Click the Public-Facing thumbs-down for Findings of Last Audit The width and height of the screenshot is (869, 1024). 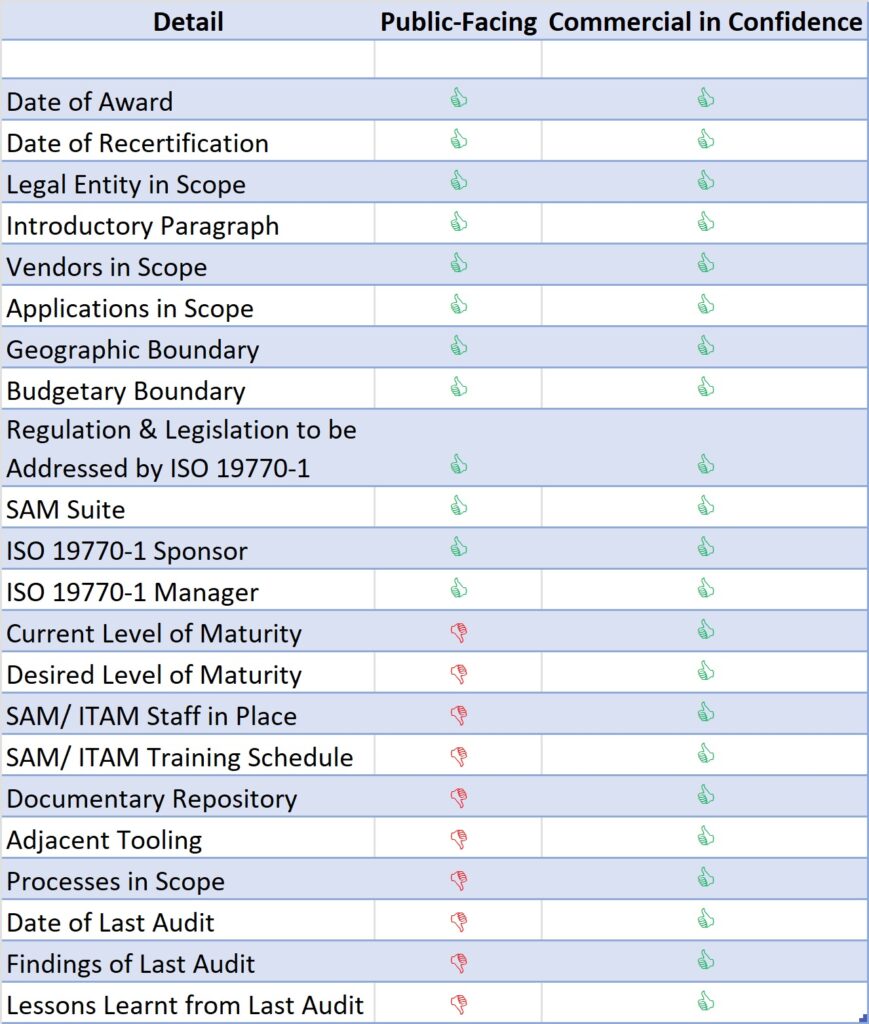[459, 962]
